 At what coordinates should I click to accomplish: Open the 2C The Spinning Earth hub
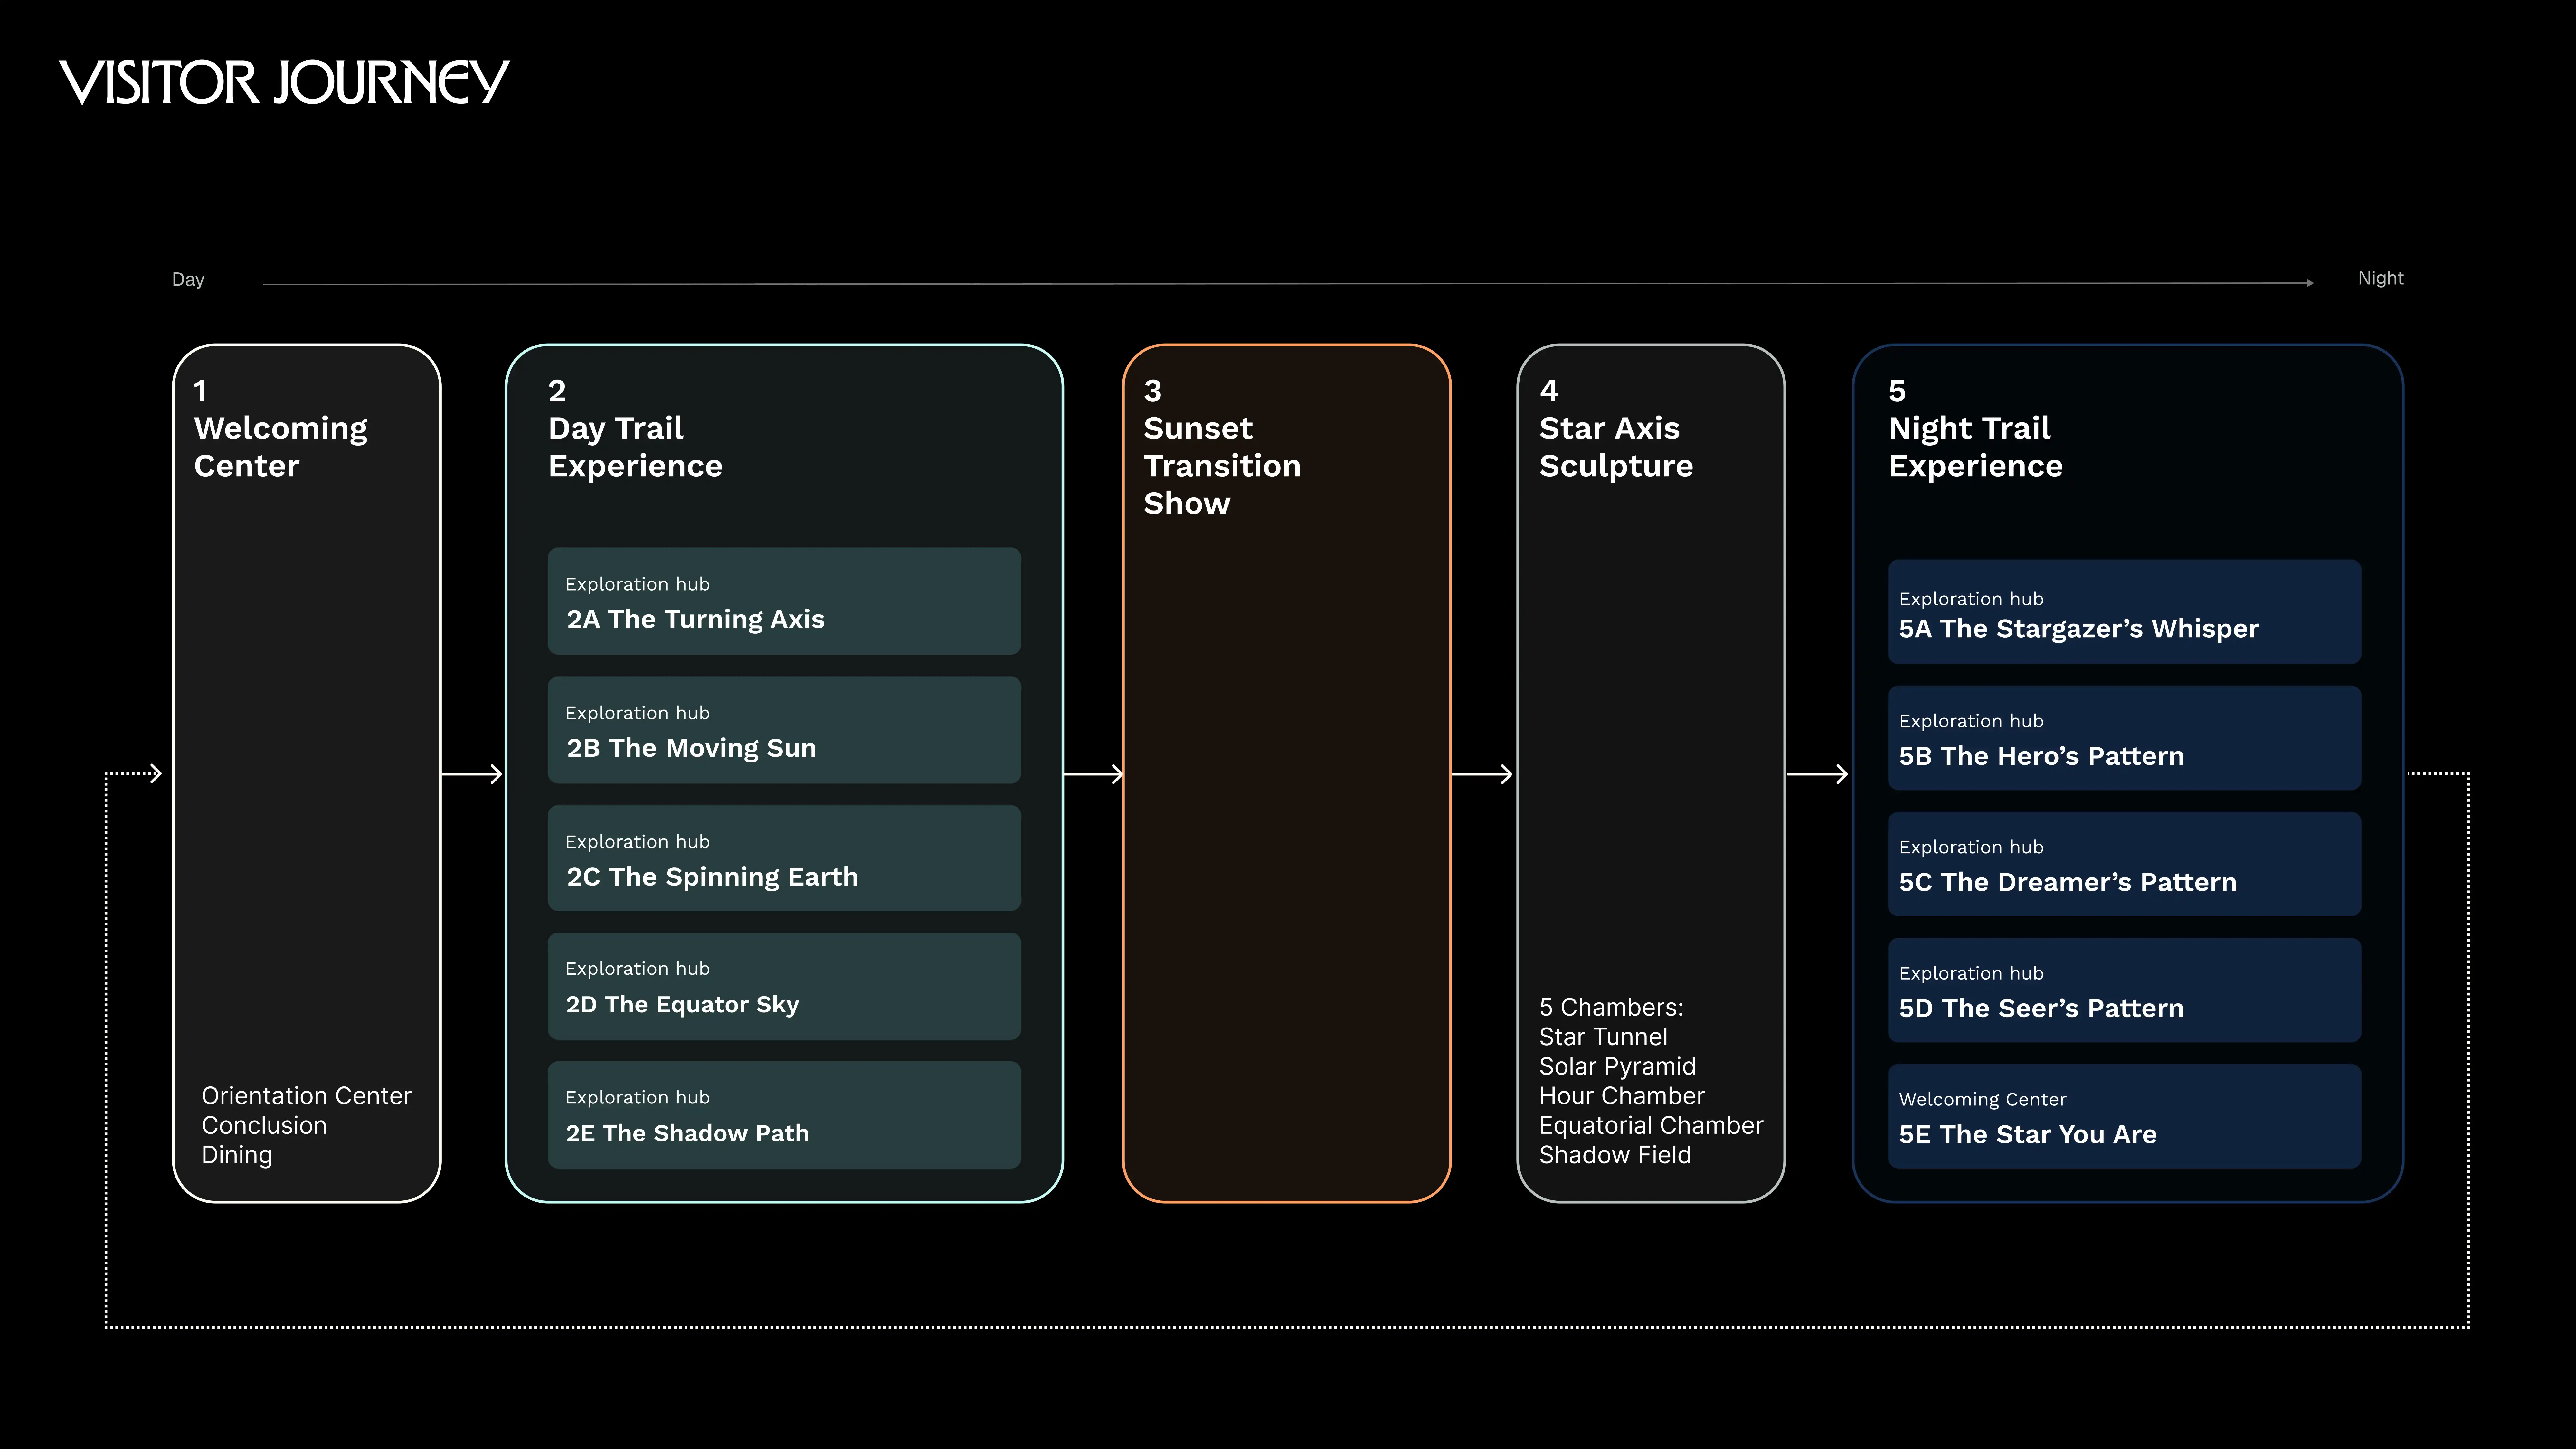[784, 858]
